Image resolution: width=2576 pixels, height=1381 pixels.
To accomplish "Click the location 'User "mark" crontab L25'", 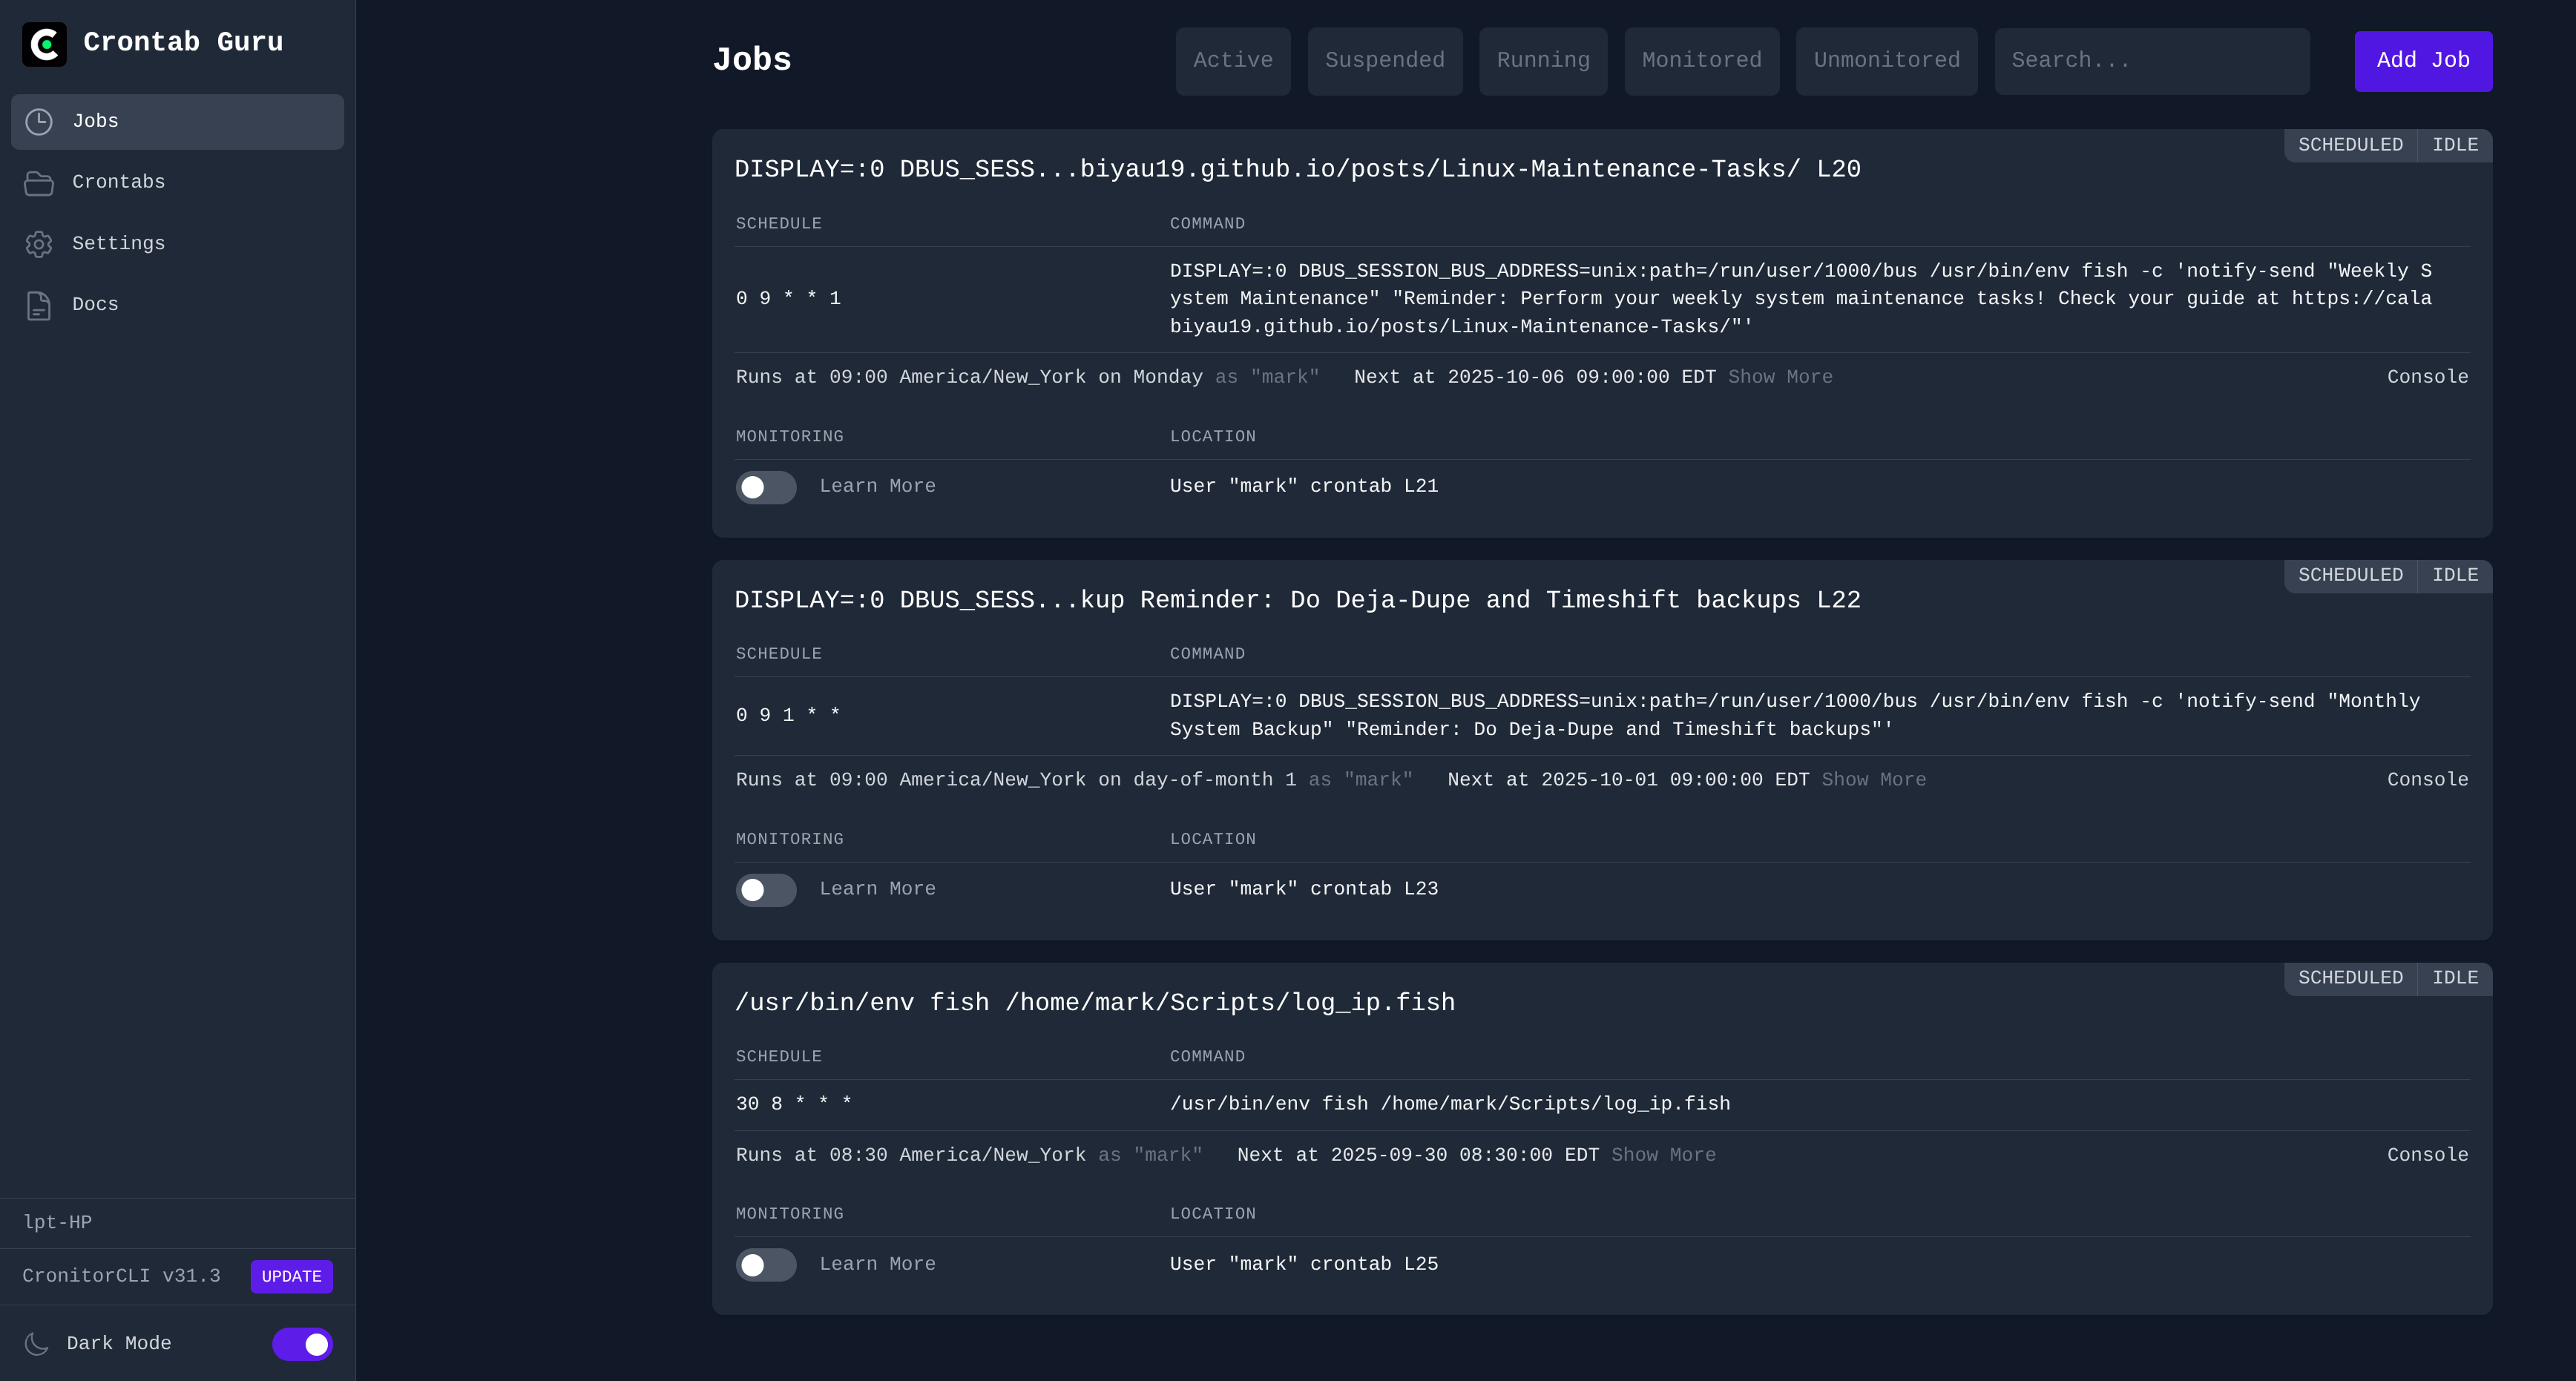I will (1304, 1264).
